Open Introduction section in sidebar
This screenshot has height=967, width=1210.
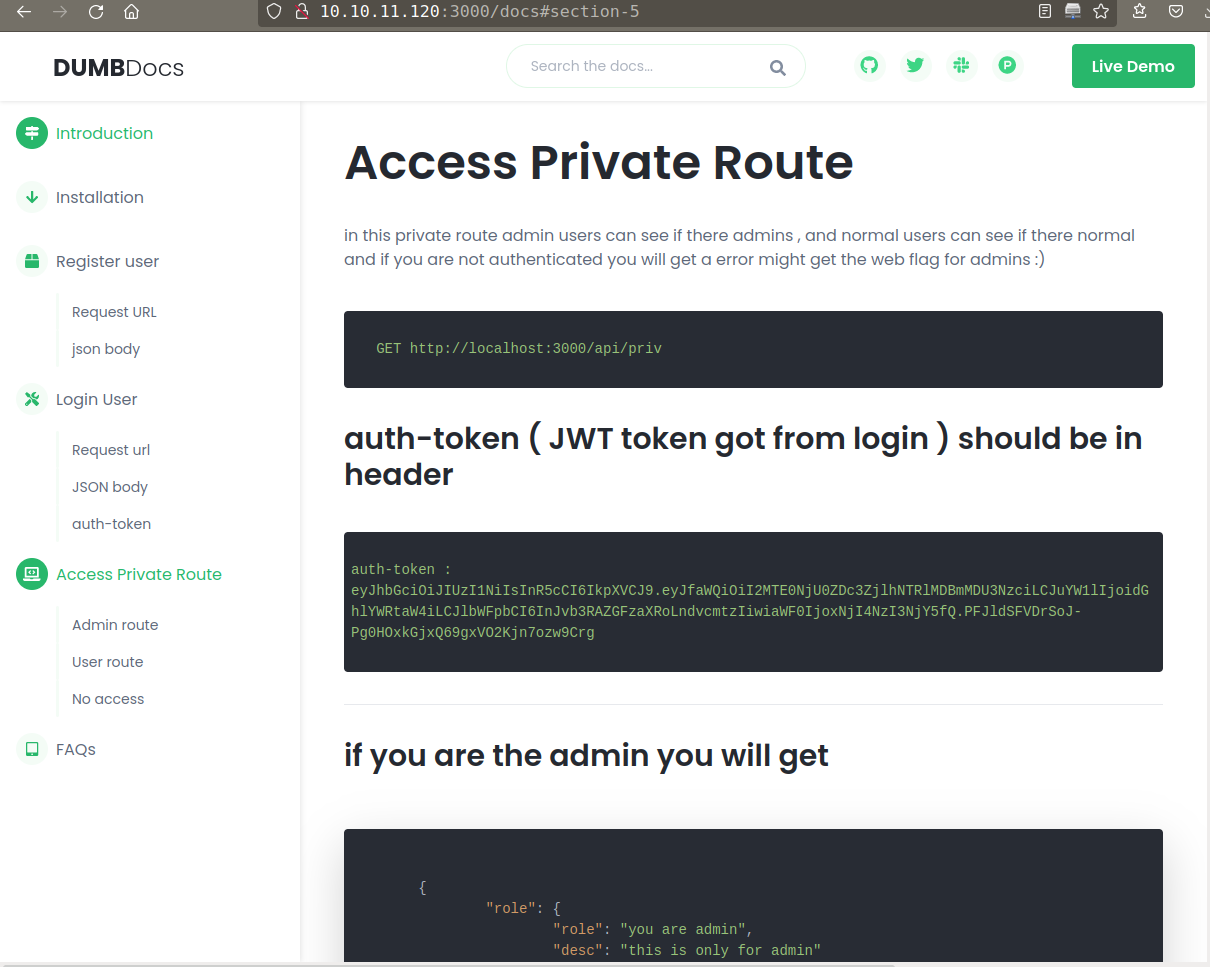pyautogui.click(x=104, y=133)
